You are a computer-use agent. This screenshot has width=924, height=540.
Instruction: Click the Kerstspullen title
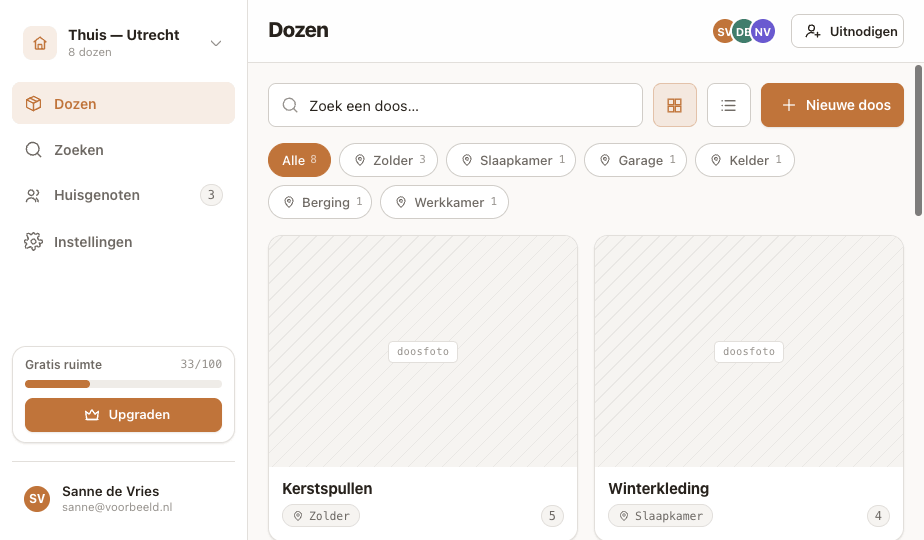(327, 489)
